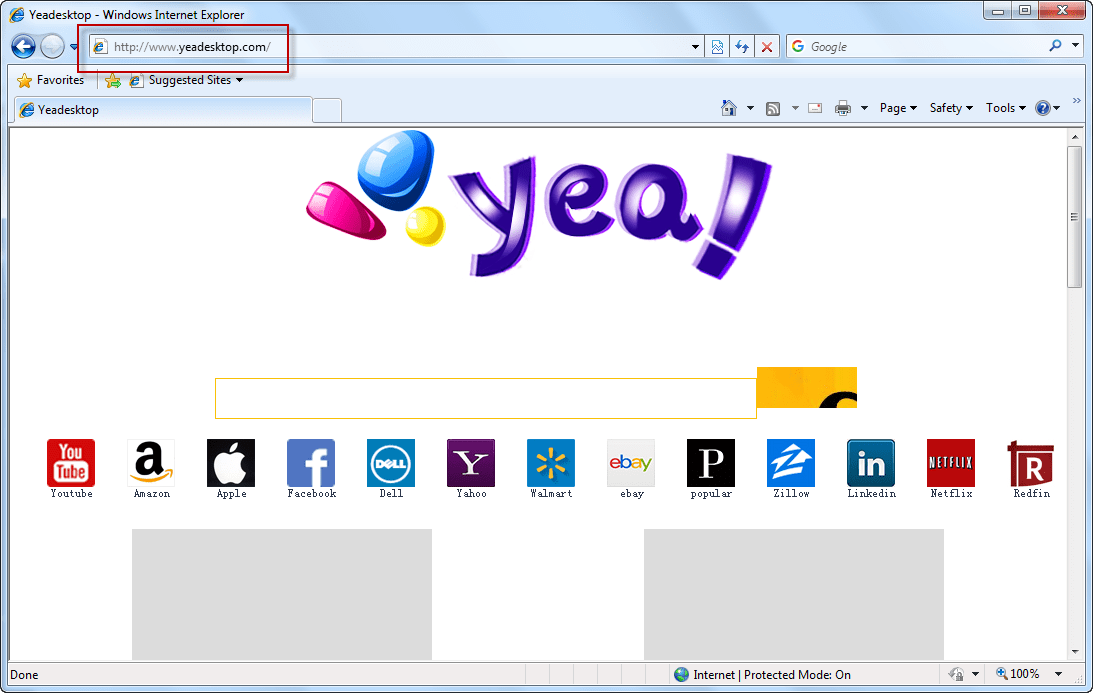Click the scrollbar up arrow
1093x693 pixels.
point(1074,137)
